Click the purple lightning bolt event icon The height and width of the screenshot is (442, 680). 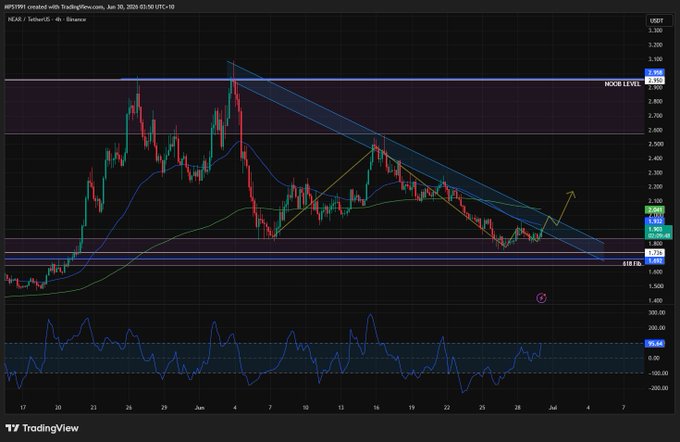(541, 298)
